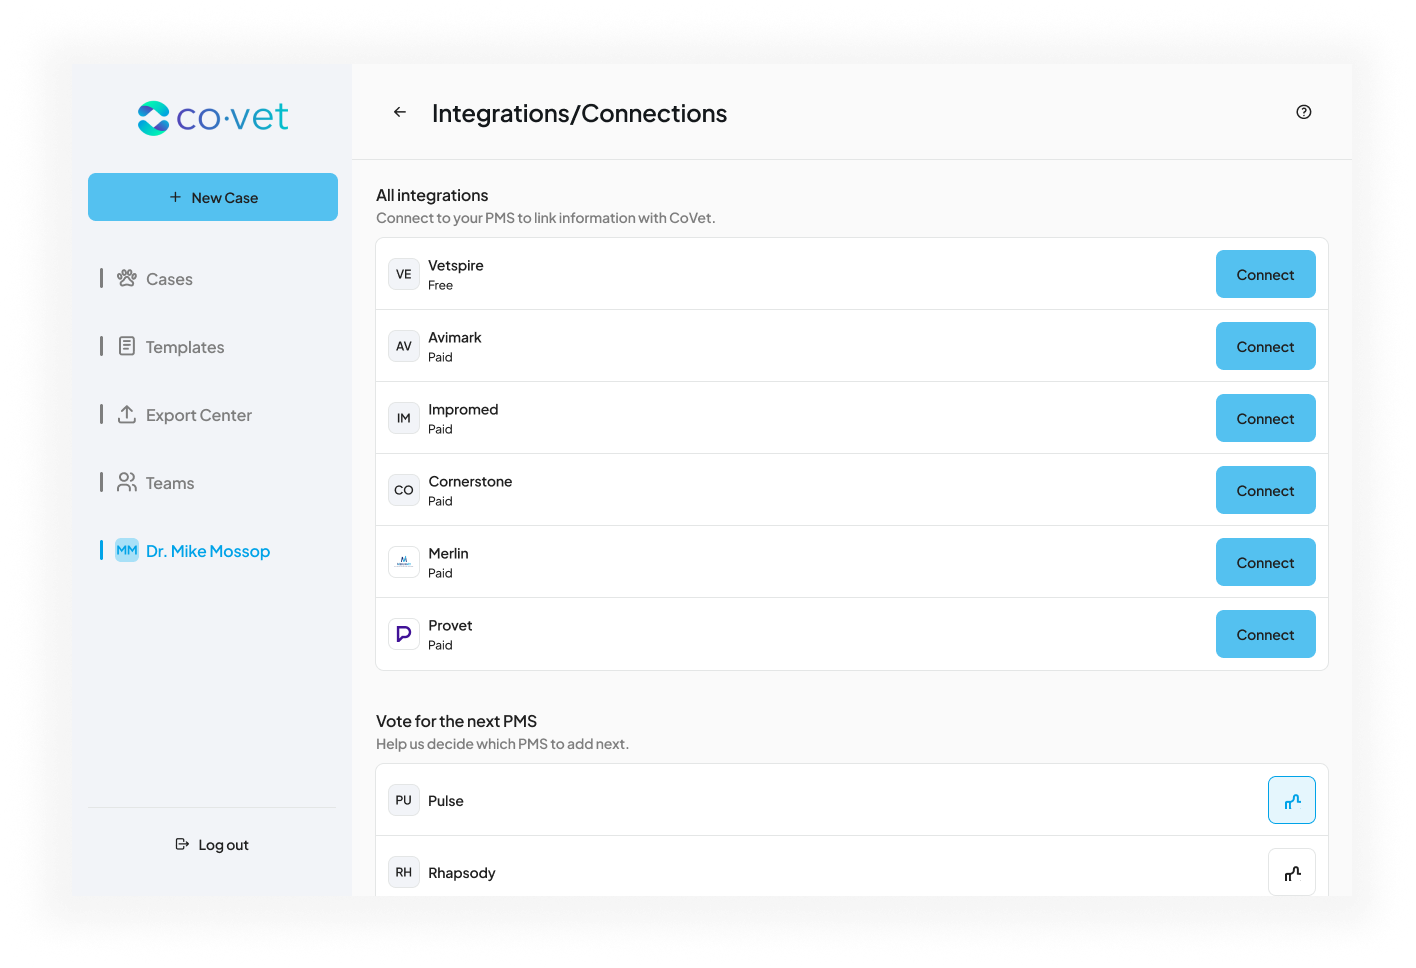This screenshot has height=968, width=1416.
Task: Click the Cornerstone integration name
Action: (470, 481)
